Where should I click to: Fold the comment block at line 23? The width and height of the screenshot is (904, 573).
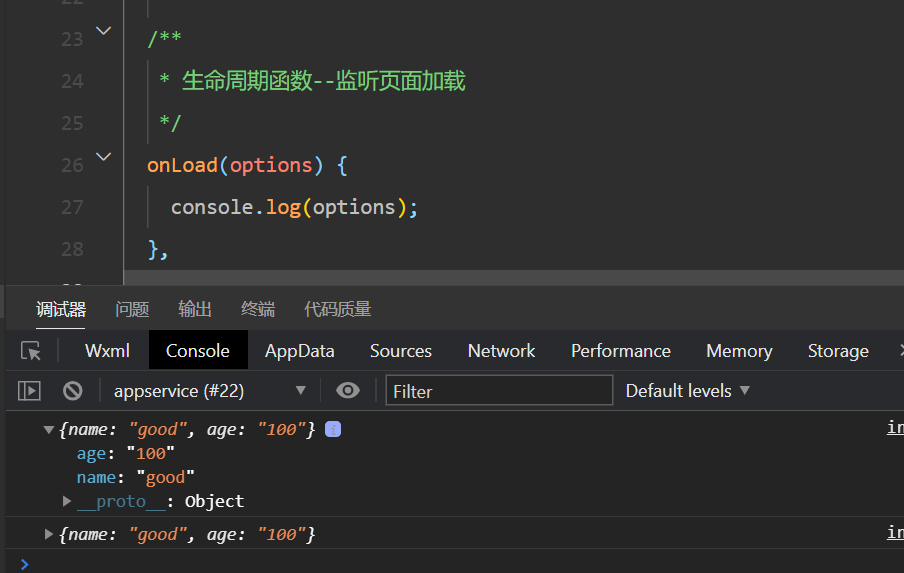(x=103, y=31)
